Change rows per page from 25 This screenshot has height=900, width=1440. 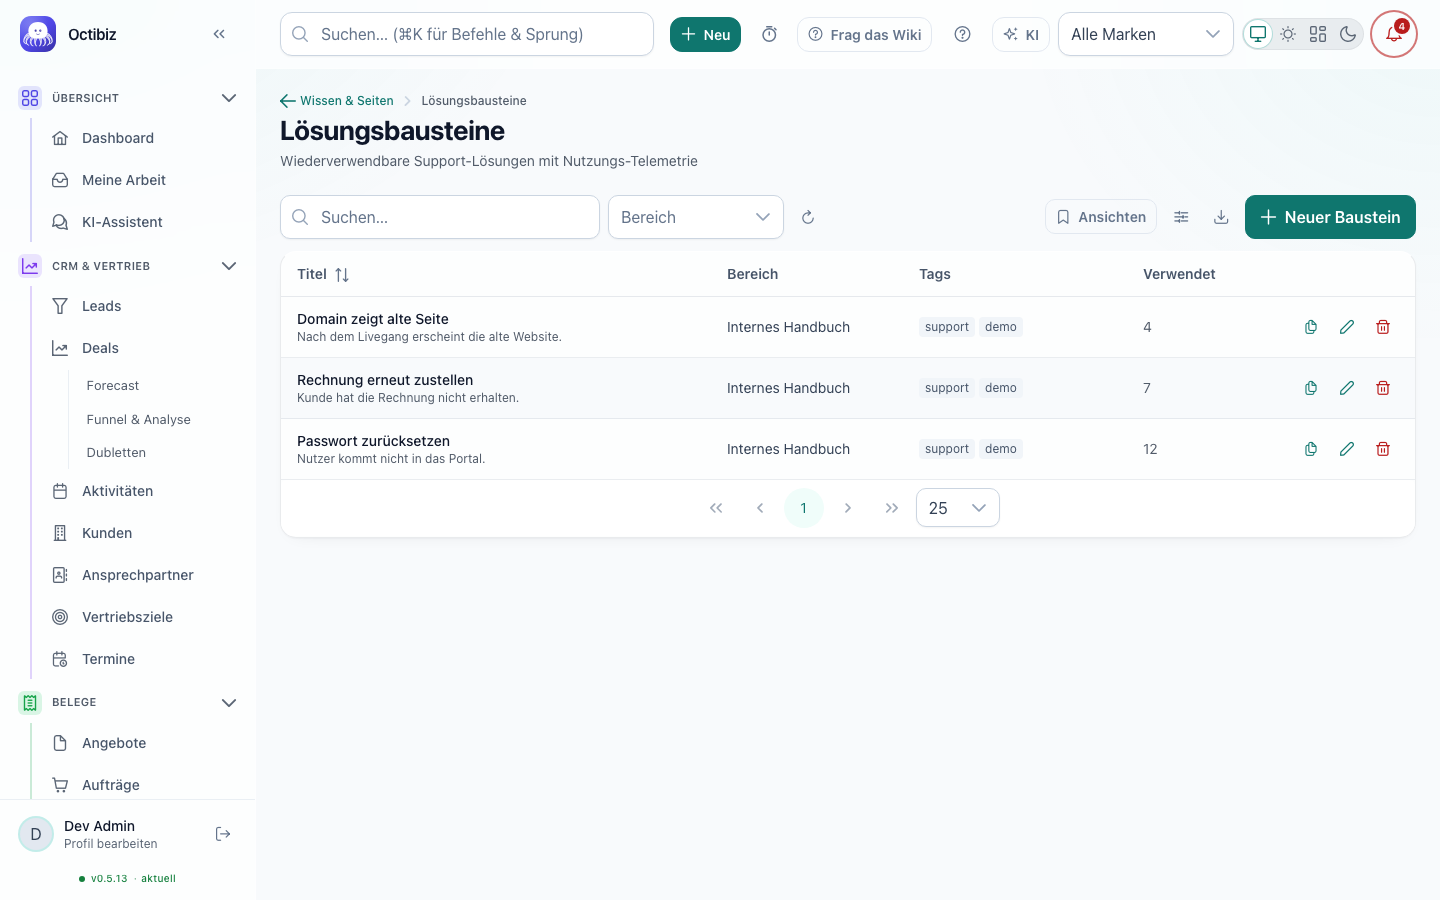point(958,508)
